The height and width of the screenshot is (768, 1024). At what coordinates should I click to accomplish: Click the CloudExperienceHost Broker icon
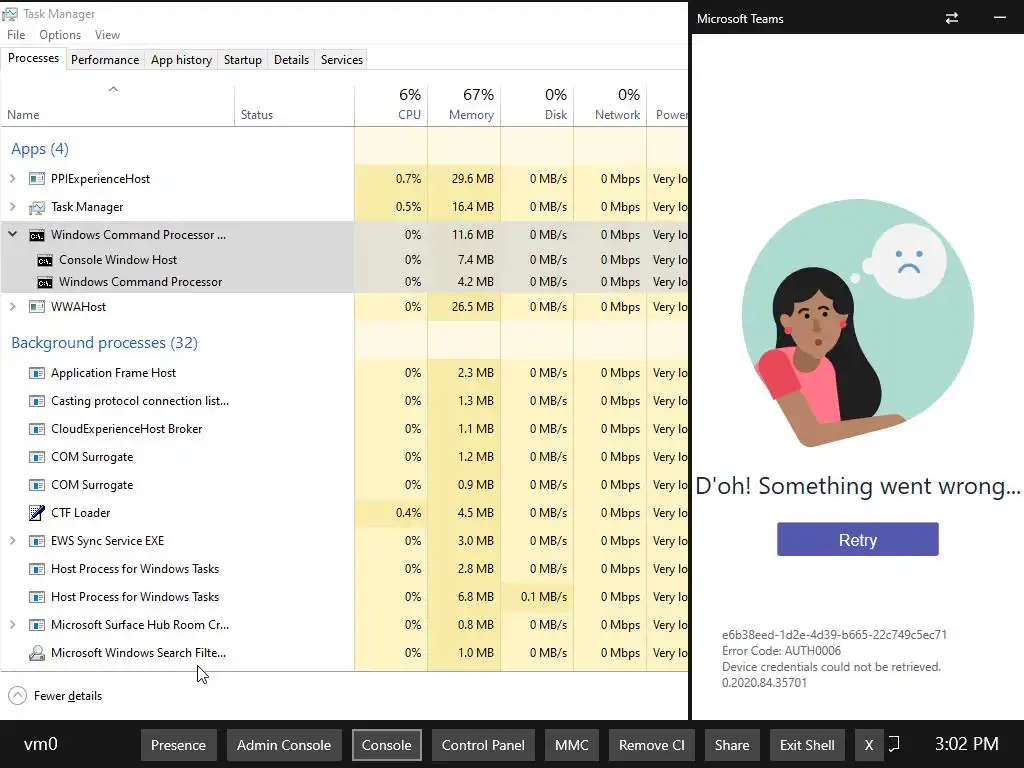(x=37, y=429)
